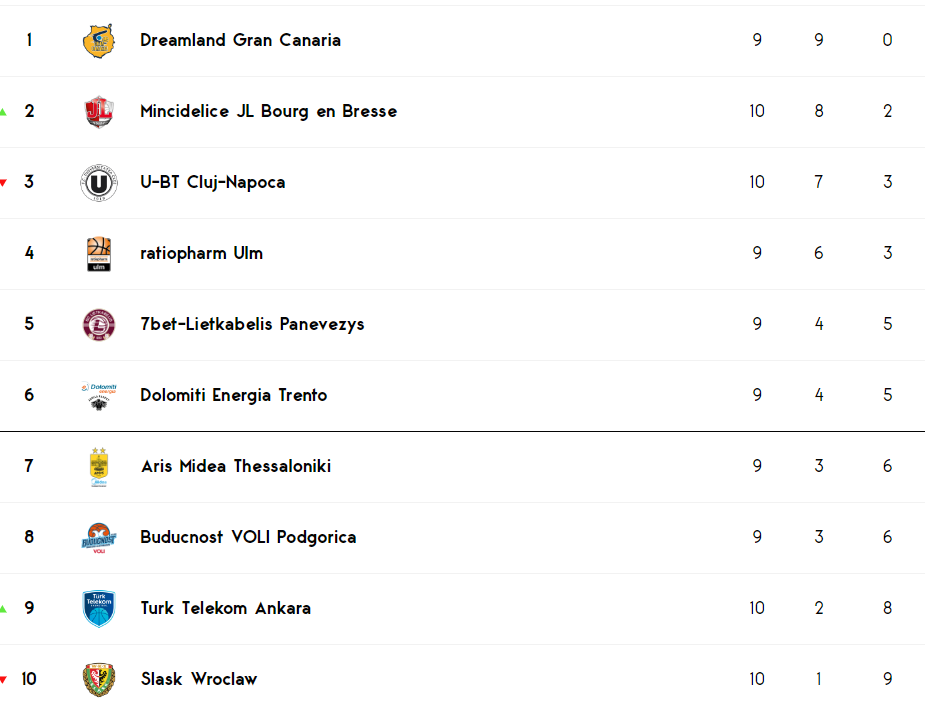Image resolution: width=925 pixels, height=711 pixels.
Task: Click the JL Bourg en Bresse logo
Action: pos(99,112)
